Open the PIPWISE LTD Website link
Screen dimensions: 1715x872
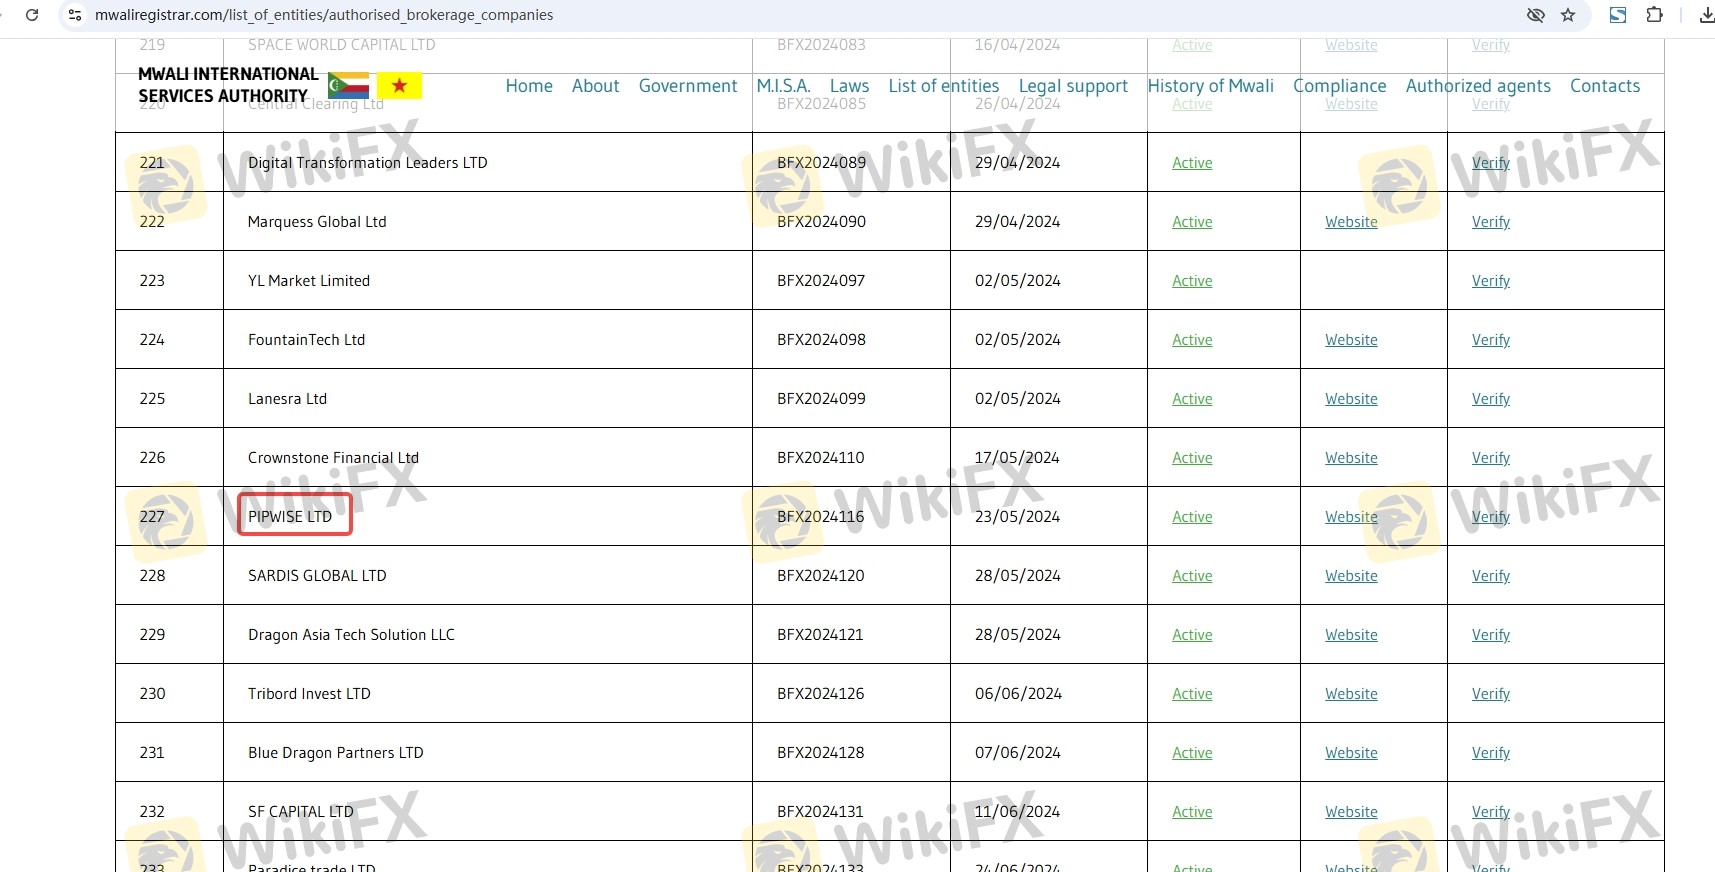point(1351,517)
